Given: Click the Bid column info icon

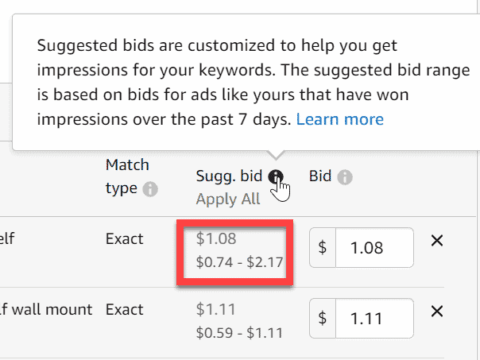Looking at the screenshot, I should 345,177.
